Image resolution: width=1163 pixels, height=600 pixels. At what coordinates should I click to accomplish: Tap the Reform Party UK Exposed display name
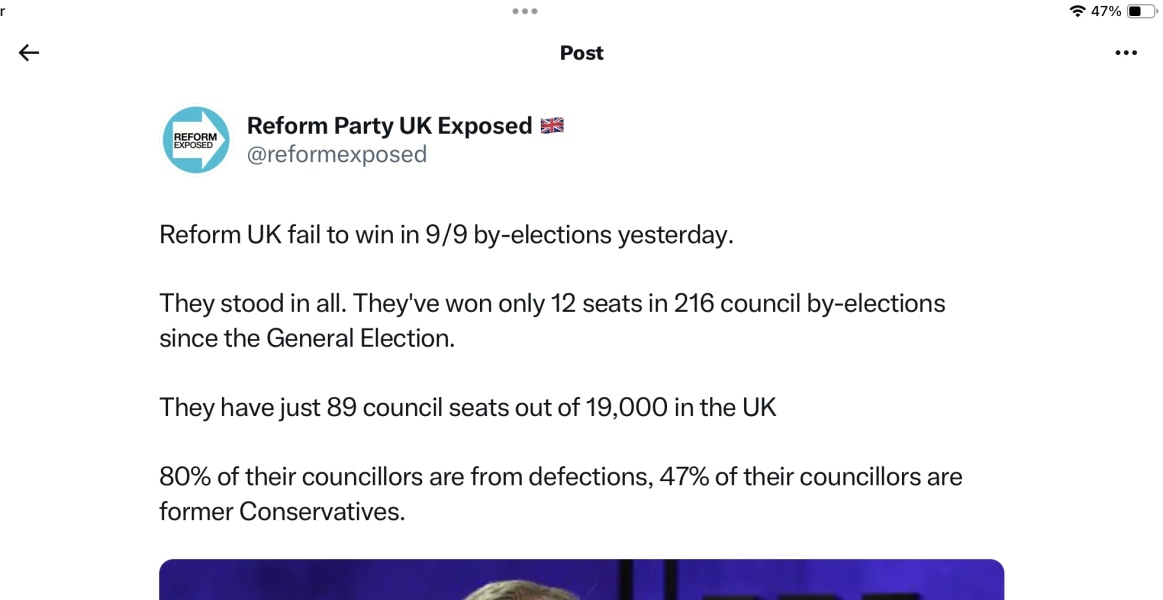[389, 125]
